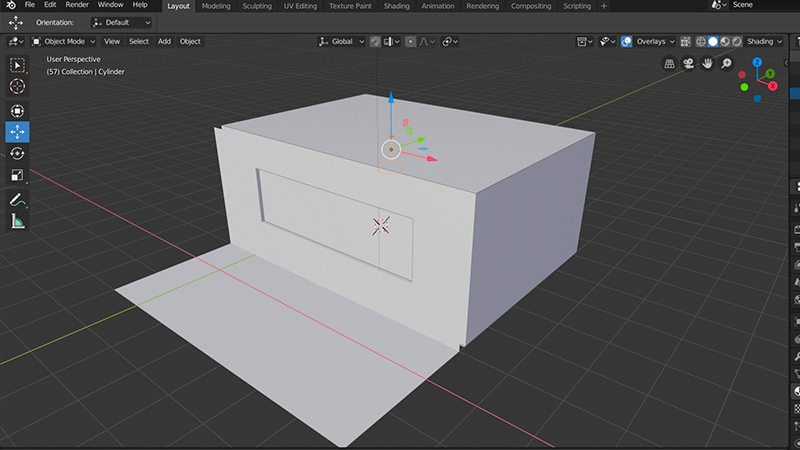Toggle viewport overlays icon

[x=627, y=41]
